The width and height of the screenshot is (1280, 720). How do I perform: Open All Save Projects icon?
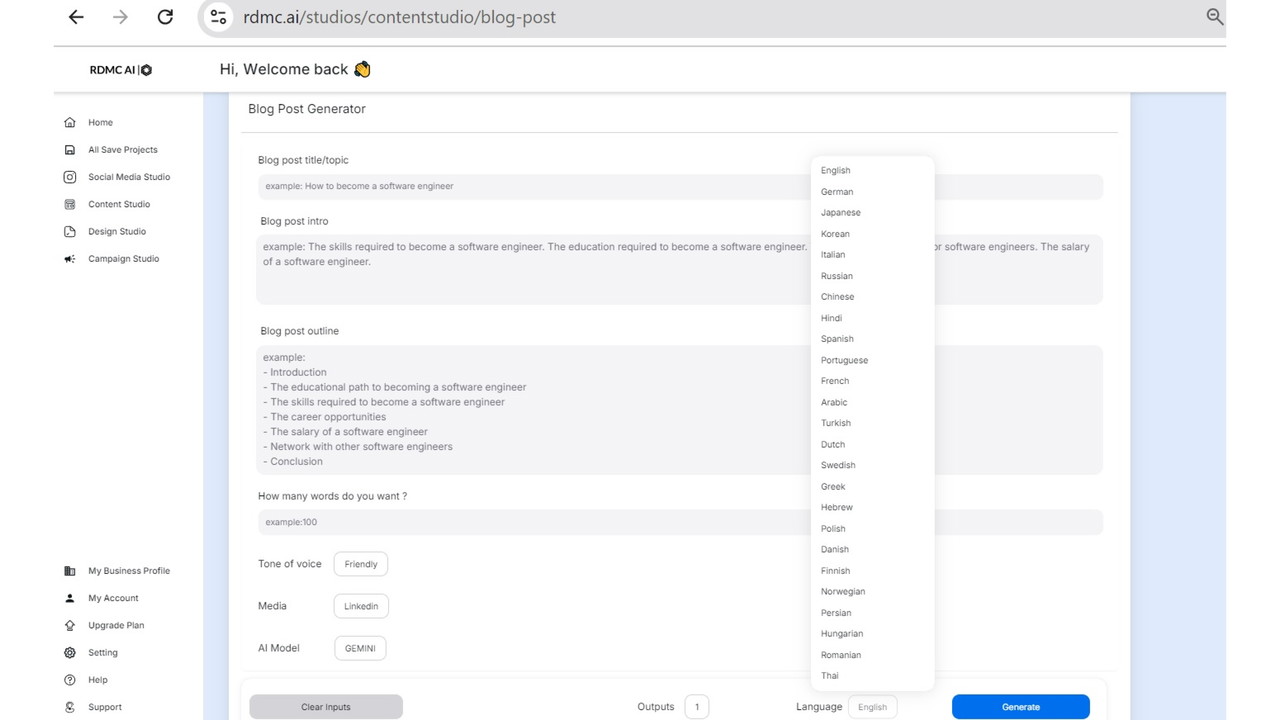(x=69, y=150)
